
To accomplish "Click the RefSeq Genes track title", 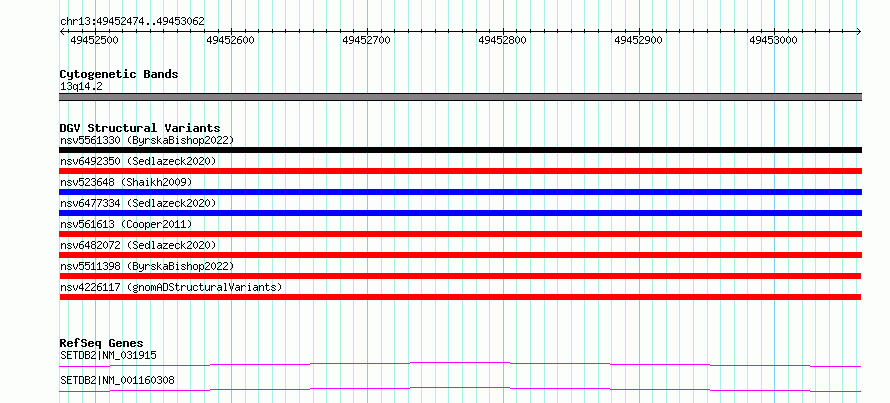I will (102, 343).
